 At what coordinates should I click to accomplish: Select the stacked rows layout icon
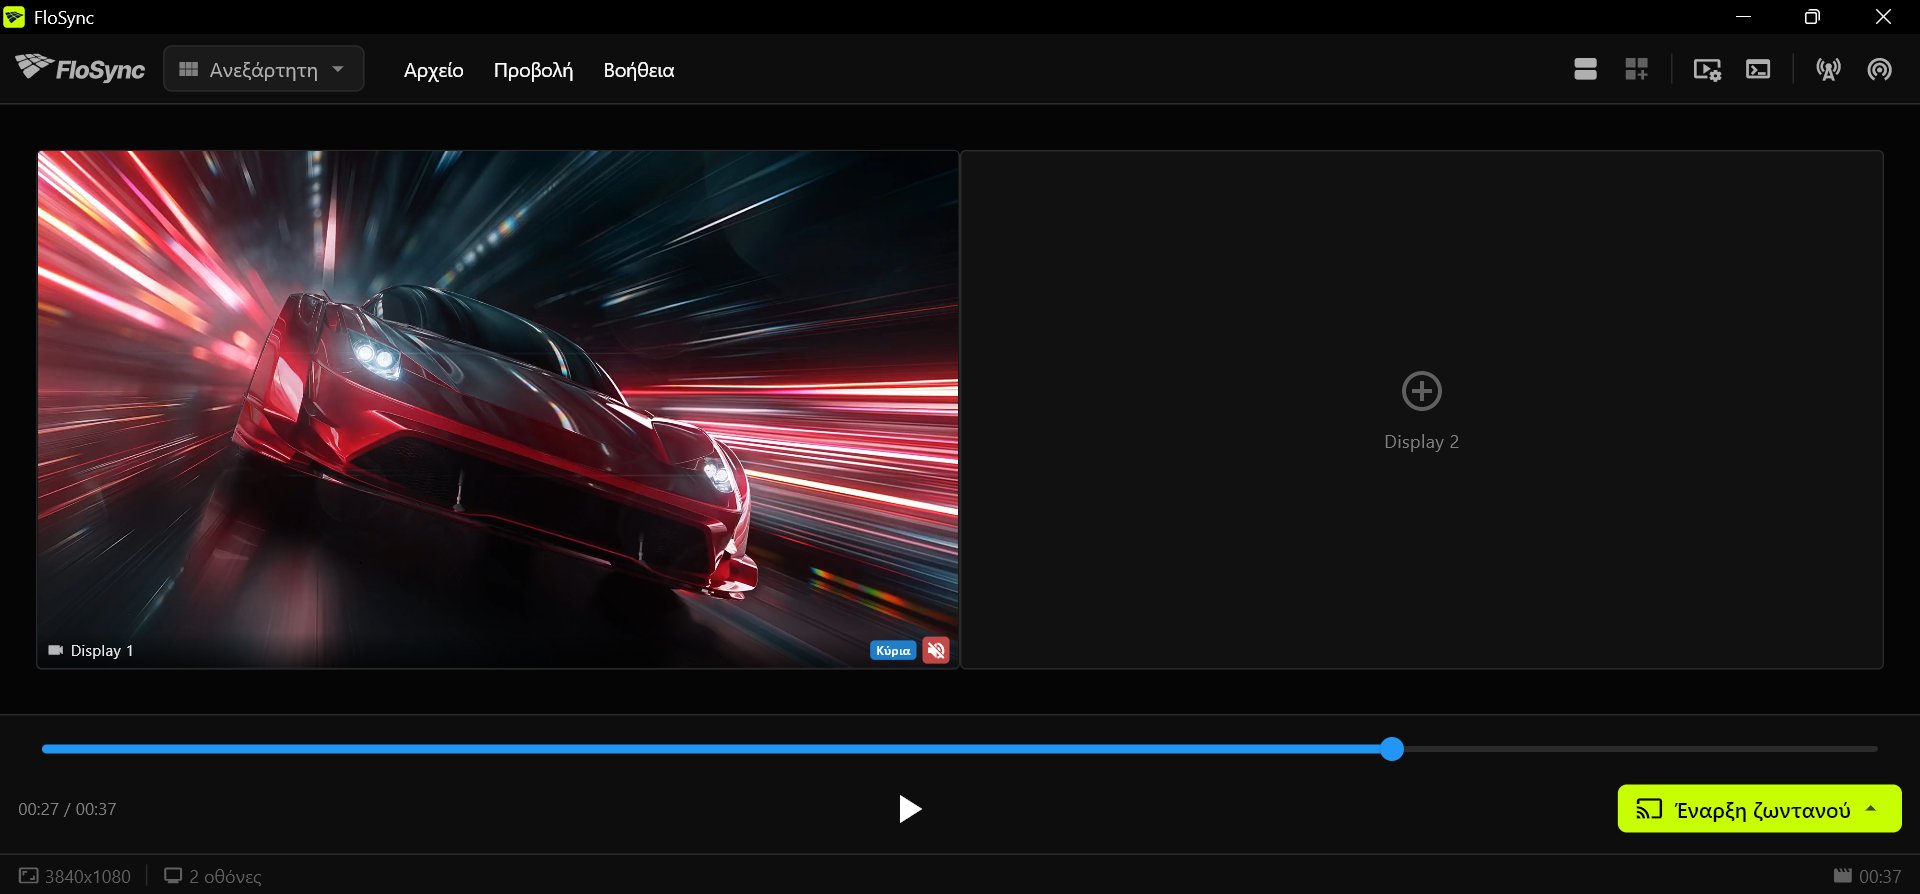(1585, 69)
